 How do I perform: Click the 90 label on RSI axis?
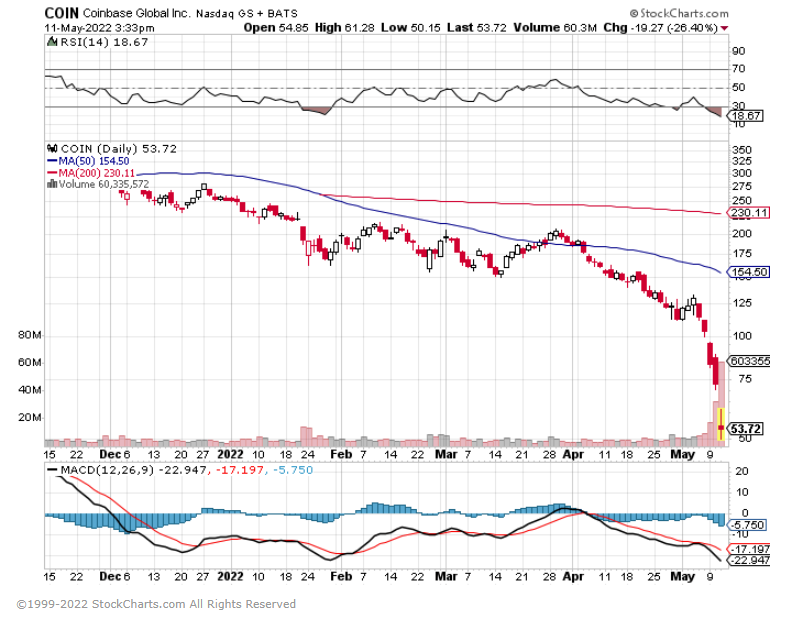[739, 51]
